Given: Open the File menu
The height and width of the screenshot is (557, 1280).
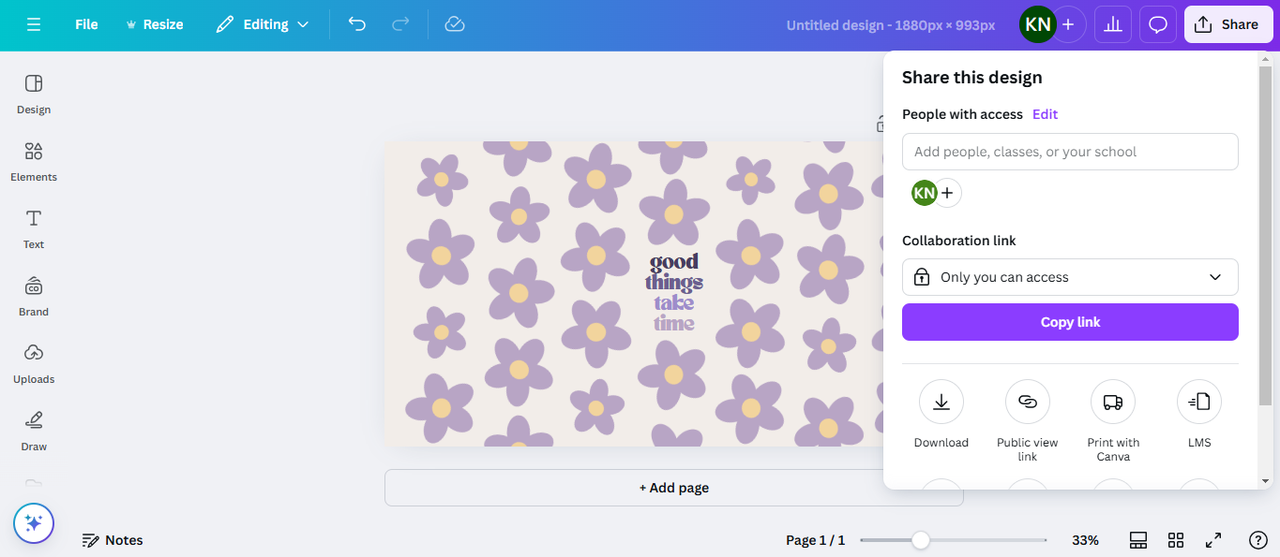Looking at the screenshot, I should pos(87,24).
